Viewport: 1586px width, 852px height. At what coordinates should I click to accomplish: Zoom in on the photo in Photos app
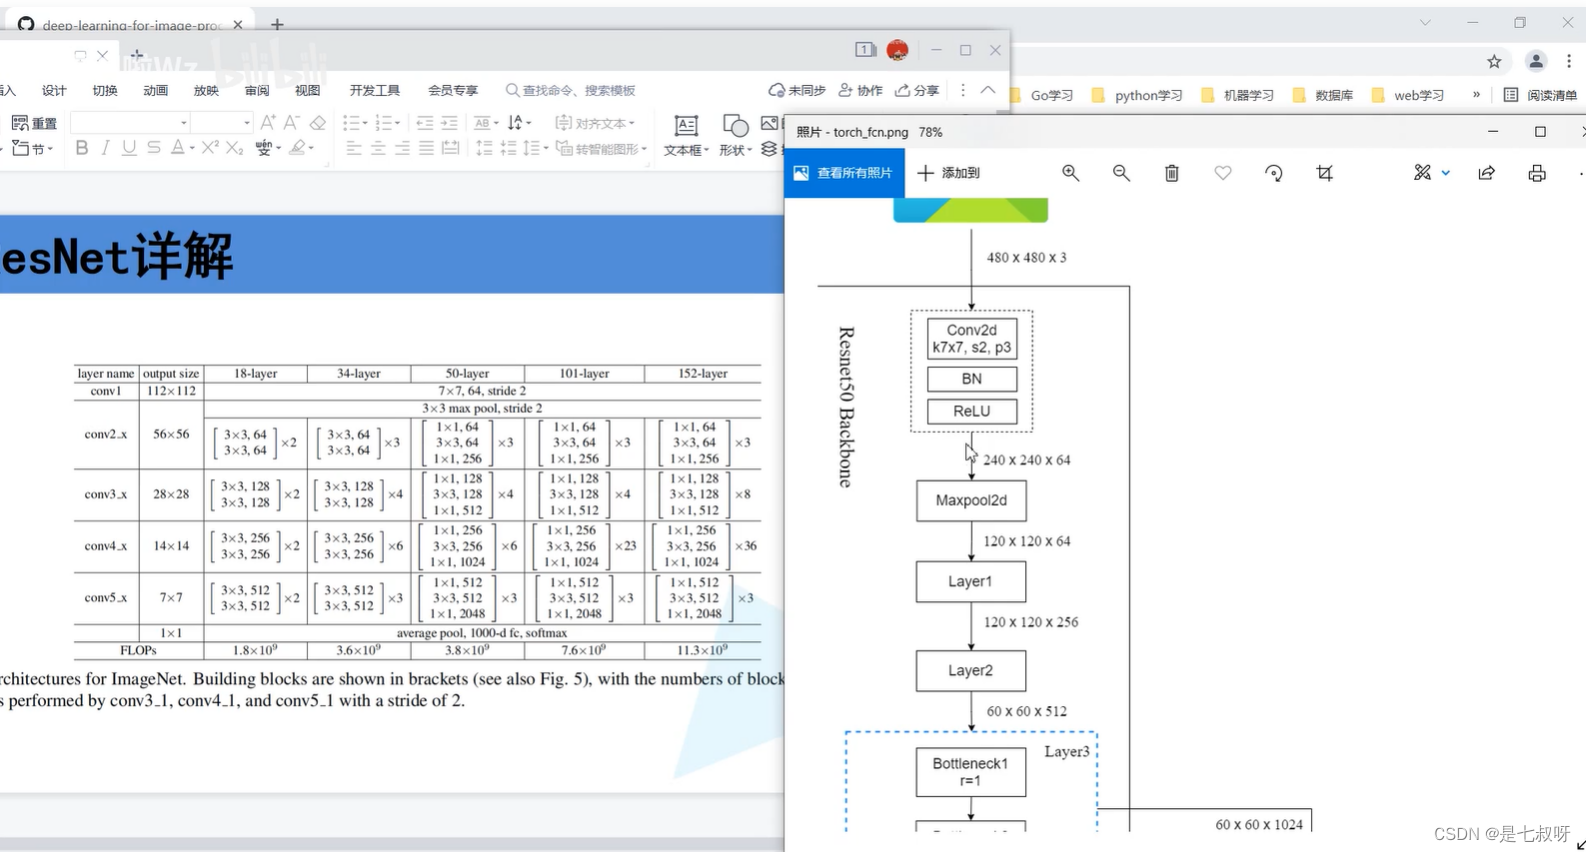[1070, 173]
